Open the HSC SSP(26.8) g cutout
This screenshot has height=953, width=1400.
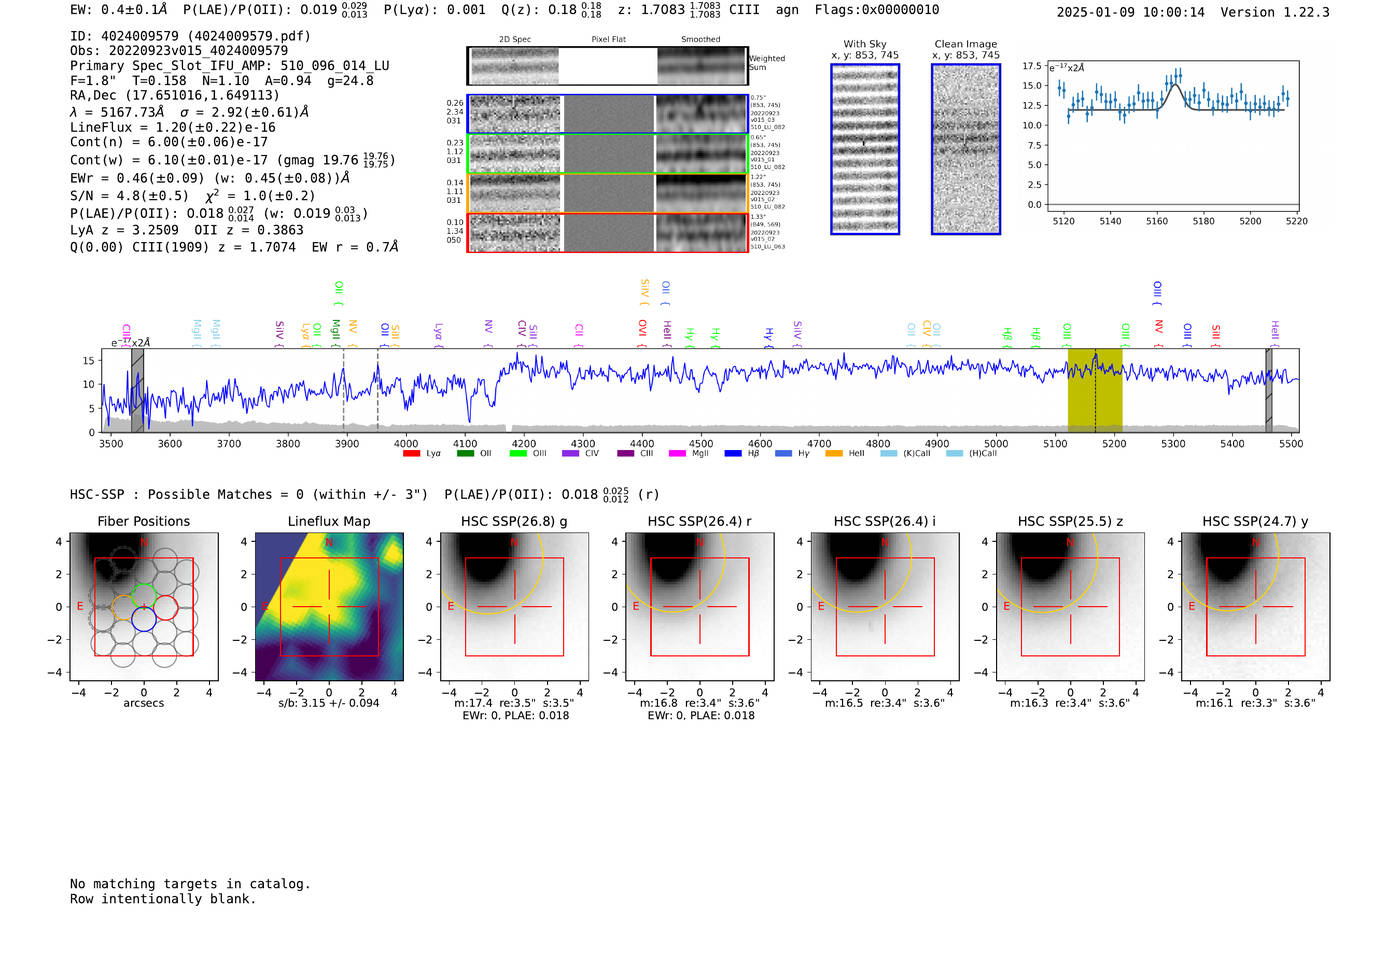(x=515, y=607)
